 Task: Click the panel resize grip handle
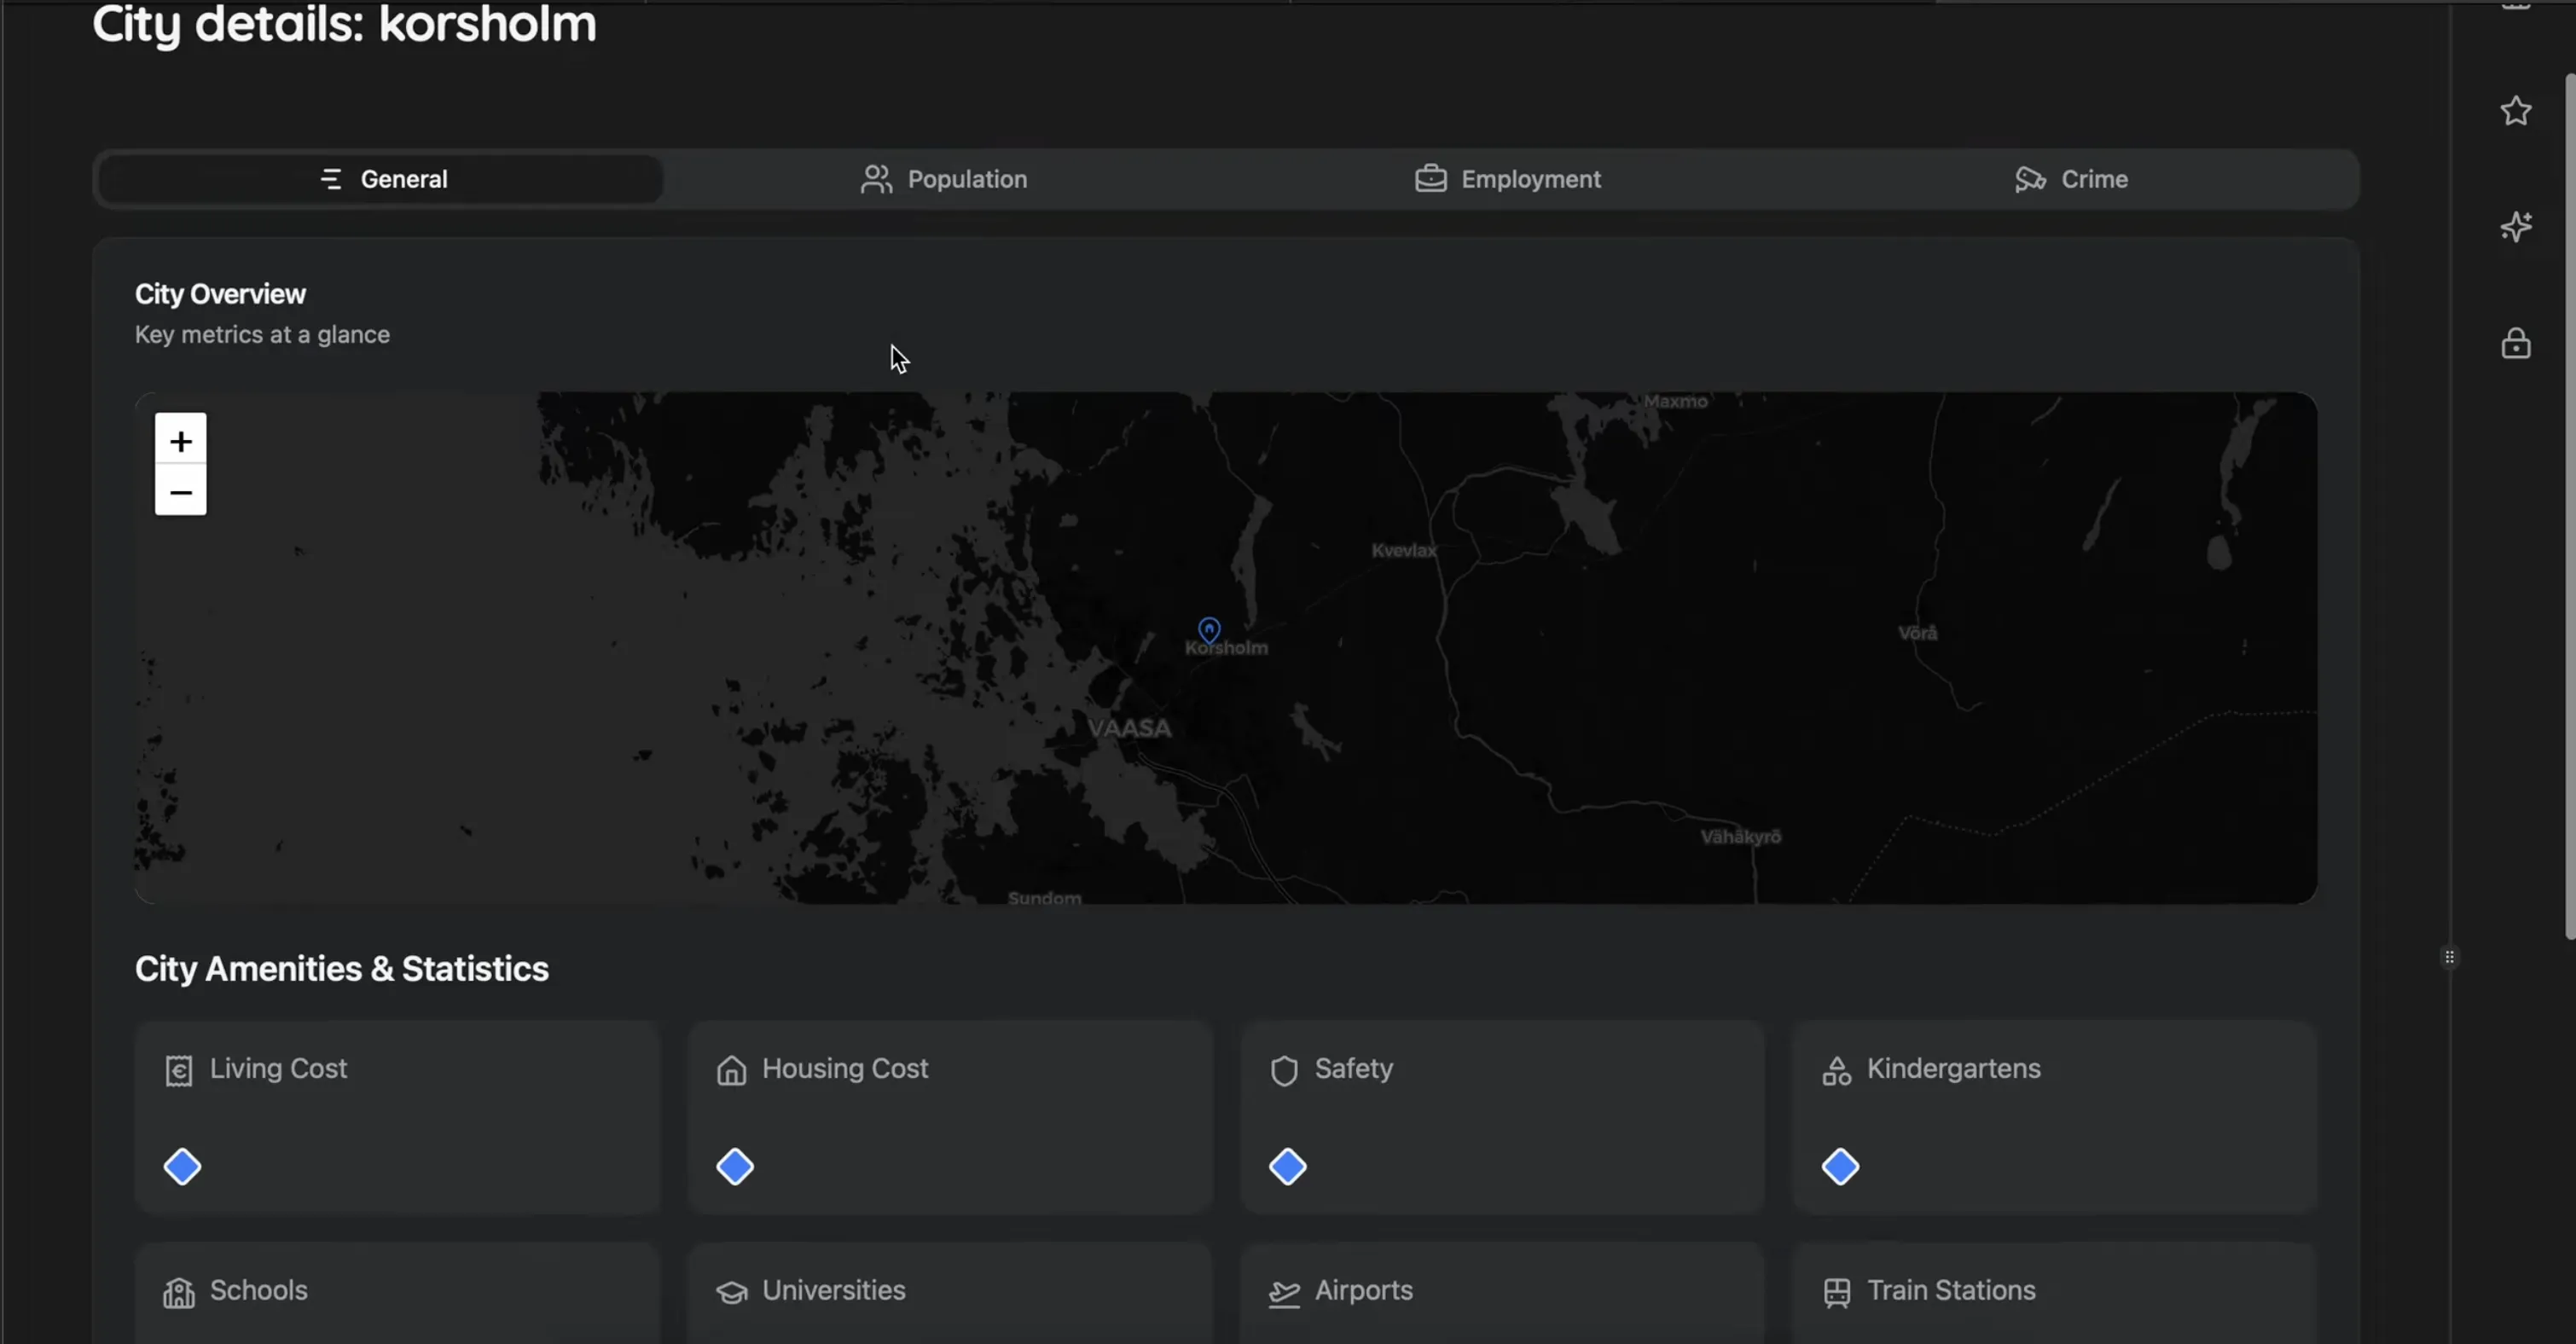pos(2449,957)
